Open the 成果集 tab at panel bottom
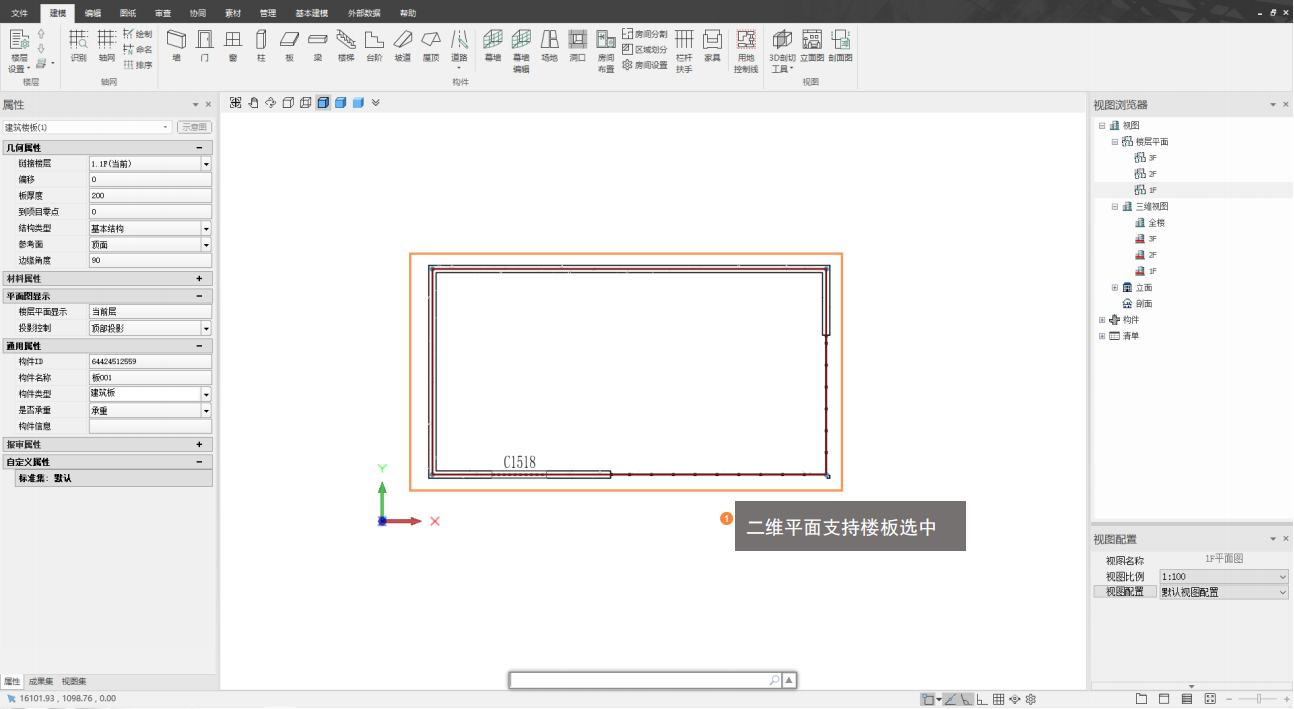This screenshot has height=709, width=1294. pos(41,681)
